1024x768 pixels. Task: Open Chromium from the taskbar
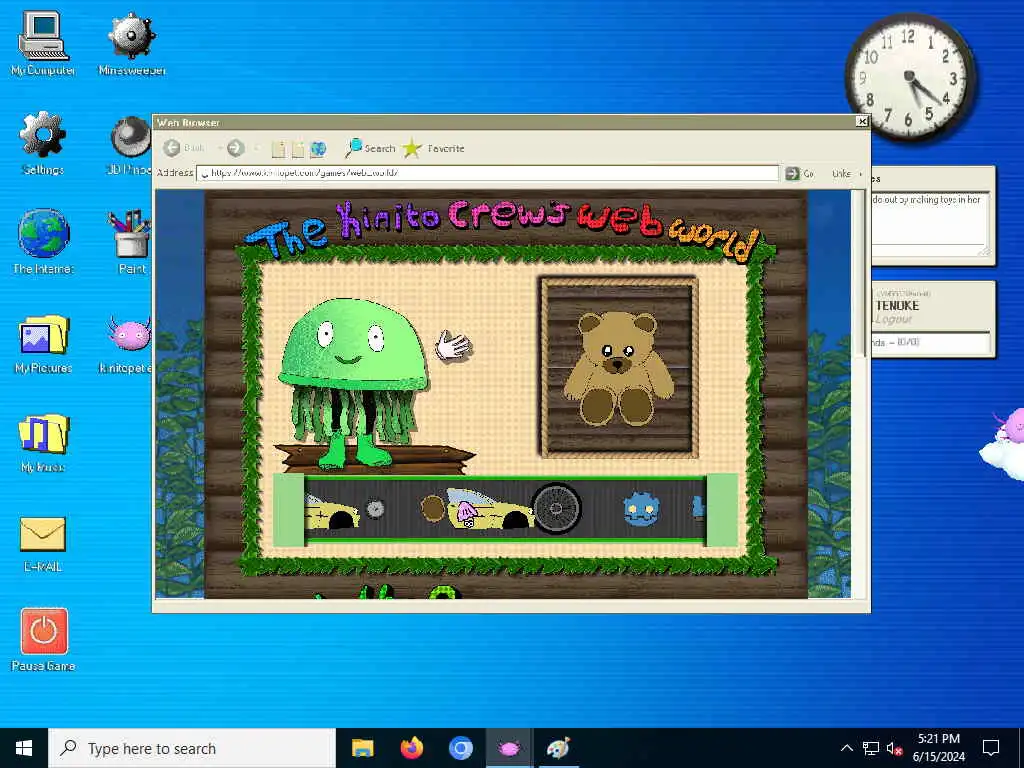460,748
